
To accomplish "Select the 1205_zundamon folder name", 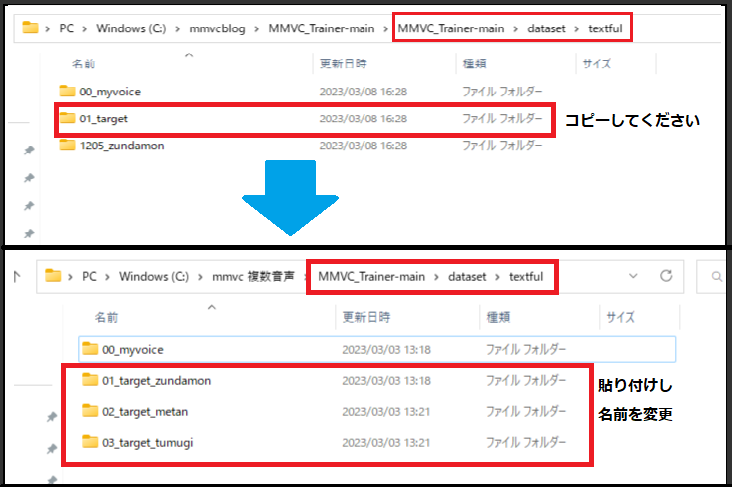I will tap(122, 145).
